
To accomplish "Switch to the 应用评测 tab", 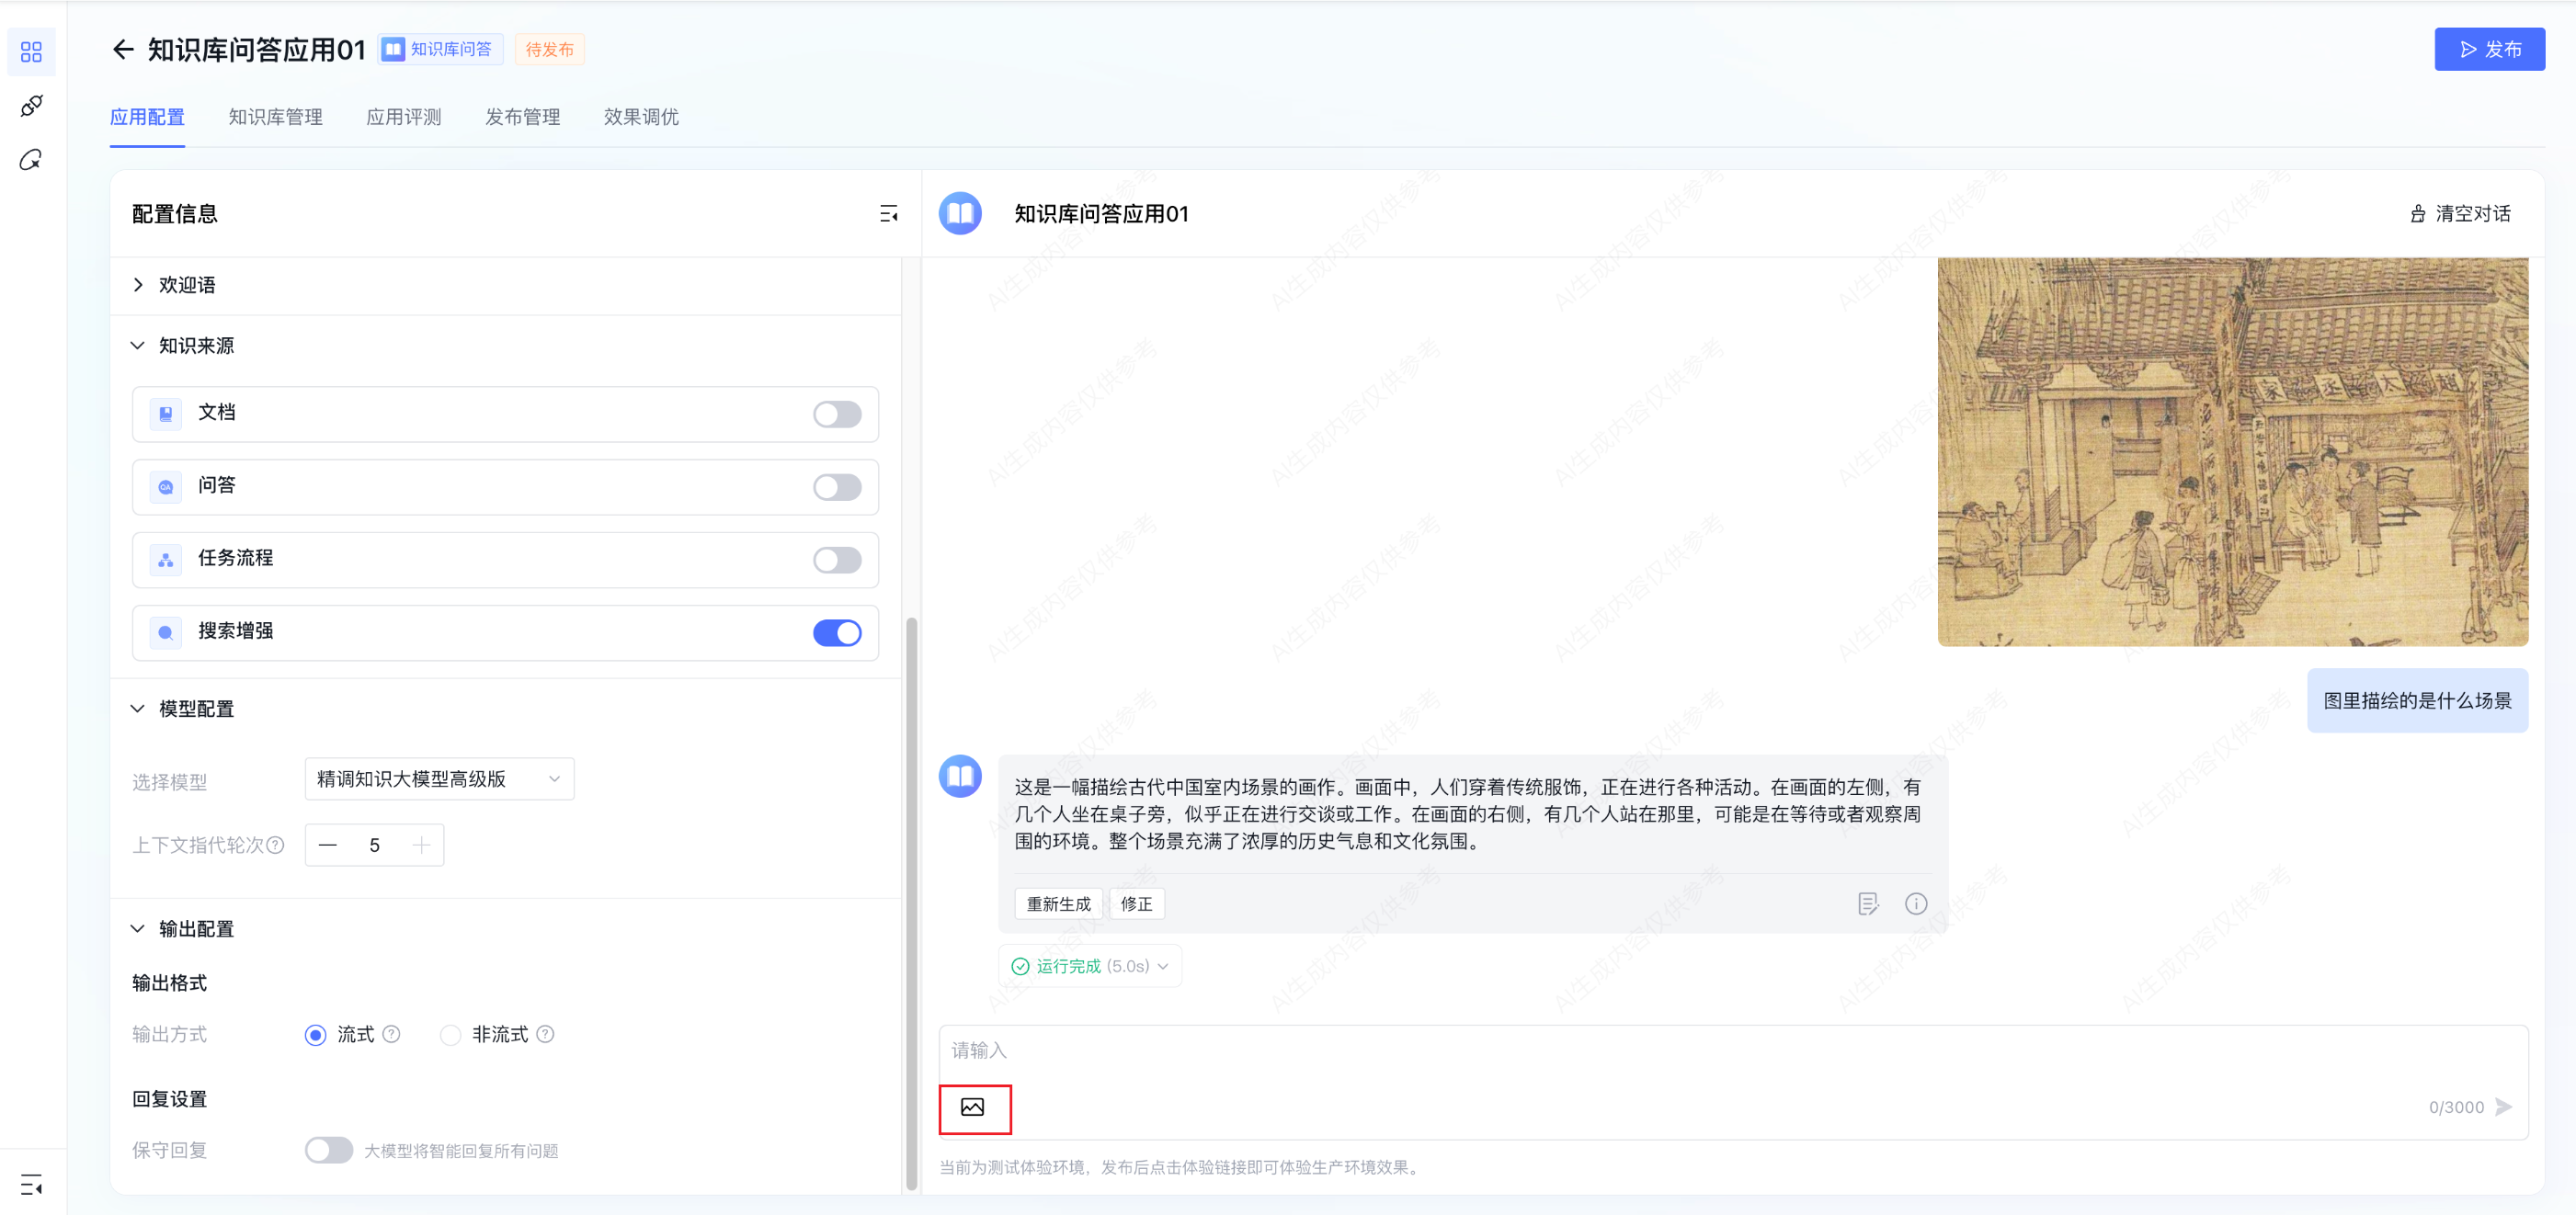I will click(x=404, y=117).
